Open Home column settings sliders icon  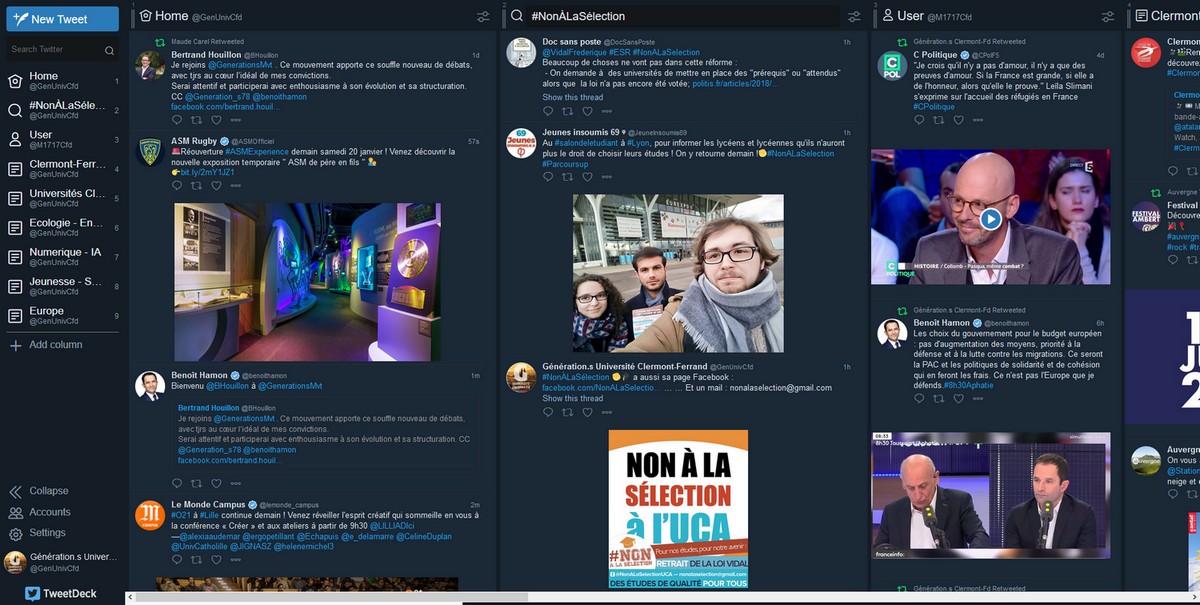483,16
